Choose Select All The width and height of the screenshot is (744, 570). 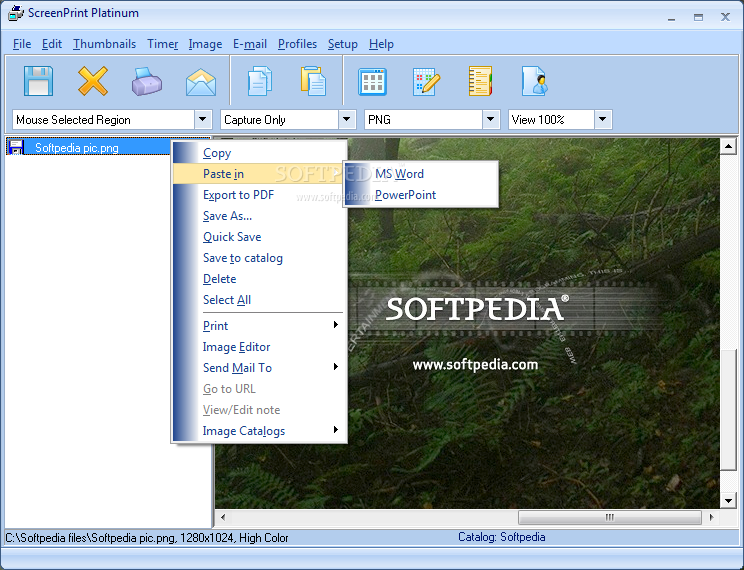[x=260, y=299]
